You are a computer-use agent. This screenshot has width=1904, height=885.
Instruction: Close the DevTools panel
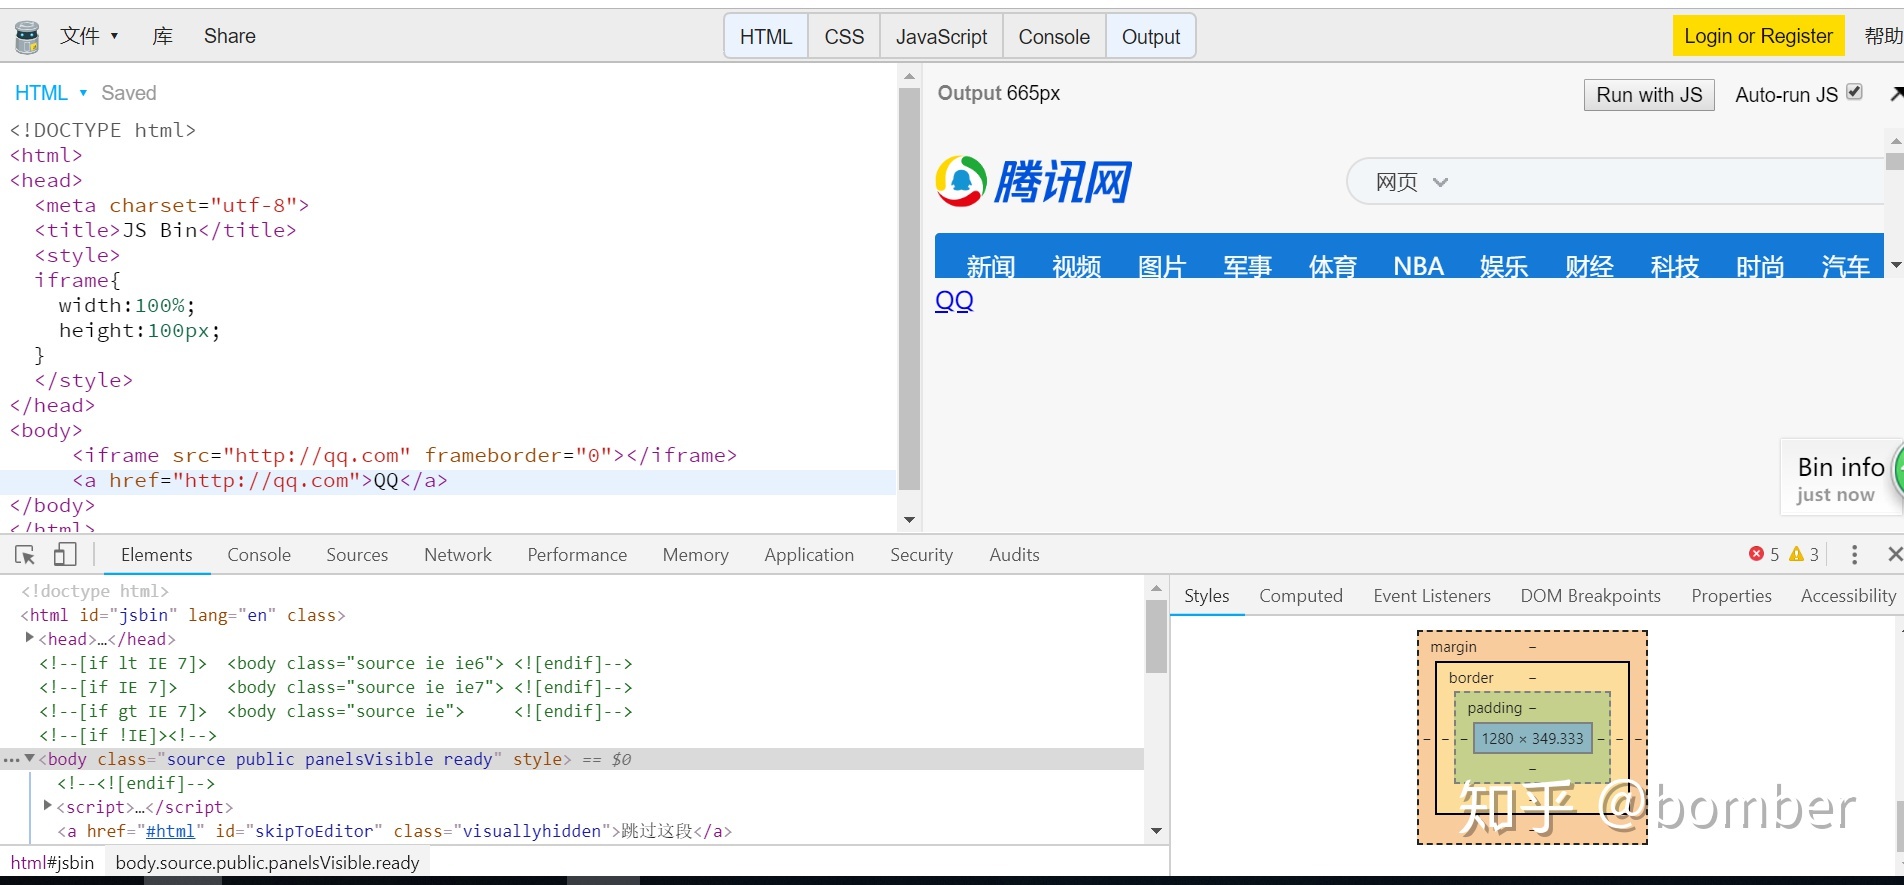click(1894, 554)
